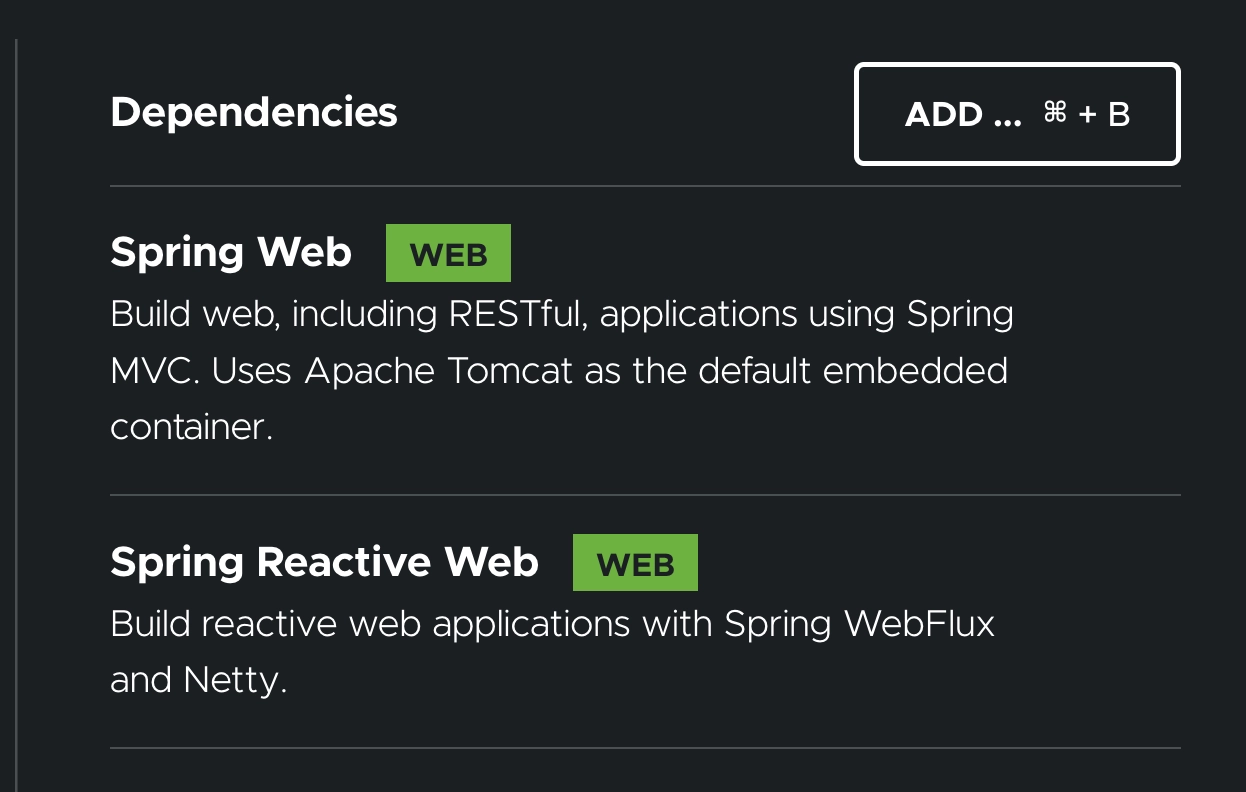Screen dimensions: 1246x792
Task: Click the Dependencies section heading
Action: tap(254, 112)
